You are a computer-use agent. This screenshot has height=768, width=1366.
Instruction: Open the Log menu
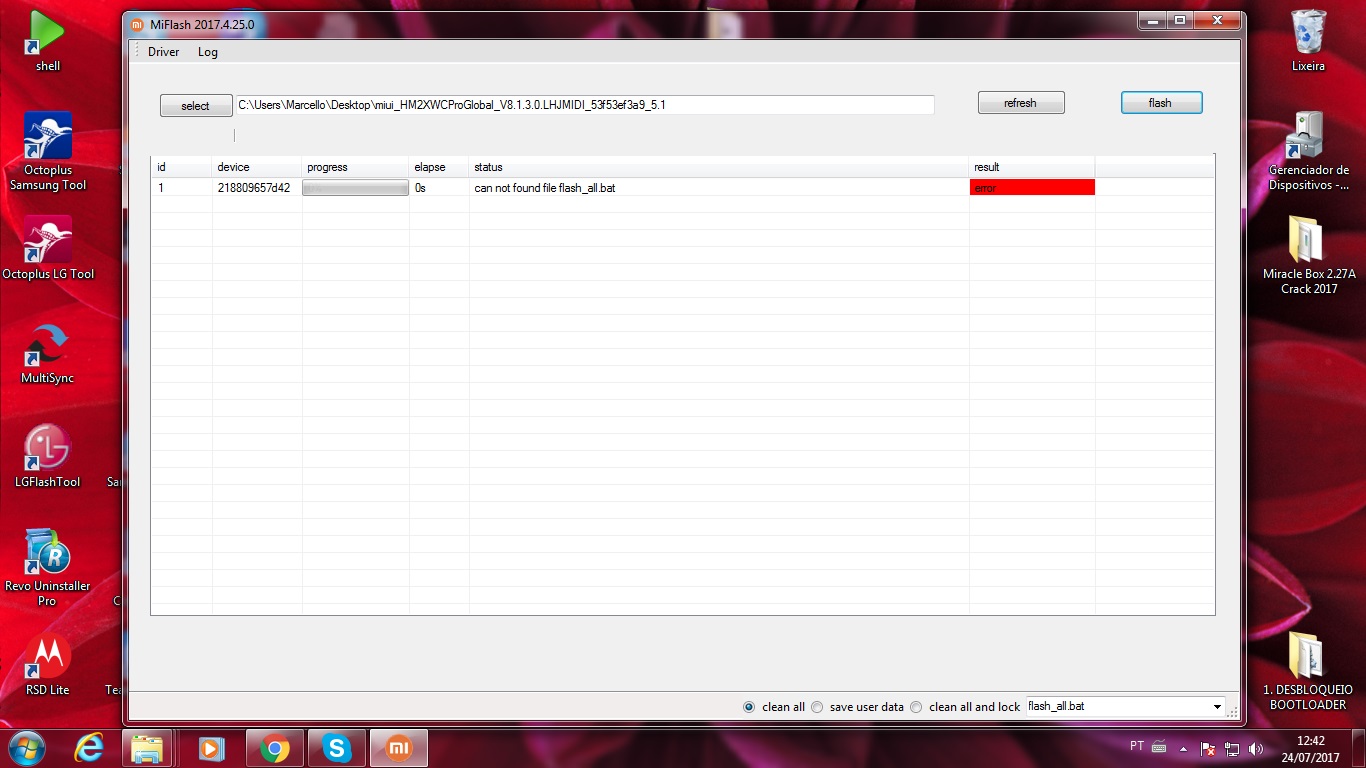tap(208, 52)
